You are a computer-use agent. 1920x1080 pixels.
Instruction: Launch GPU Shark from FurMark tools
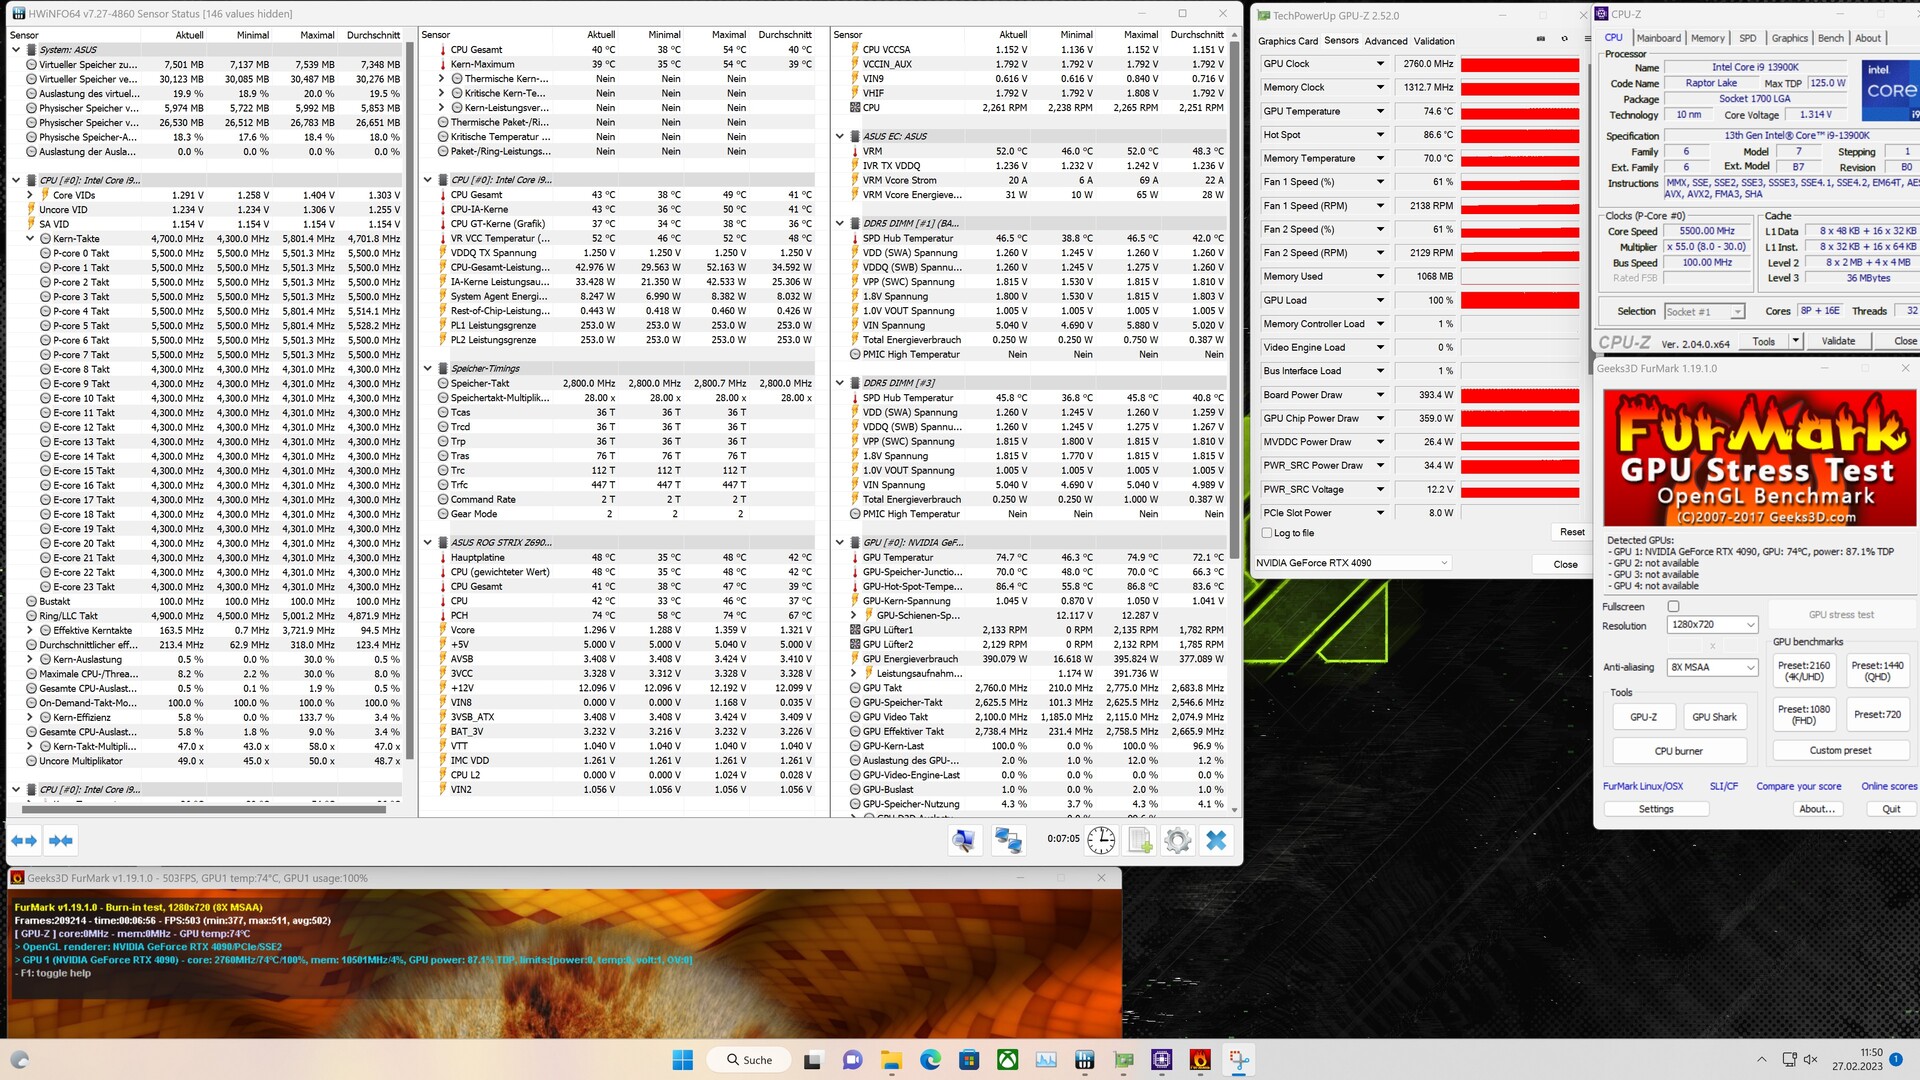point(1713,717)
